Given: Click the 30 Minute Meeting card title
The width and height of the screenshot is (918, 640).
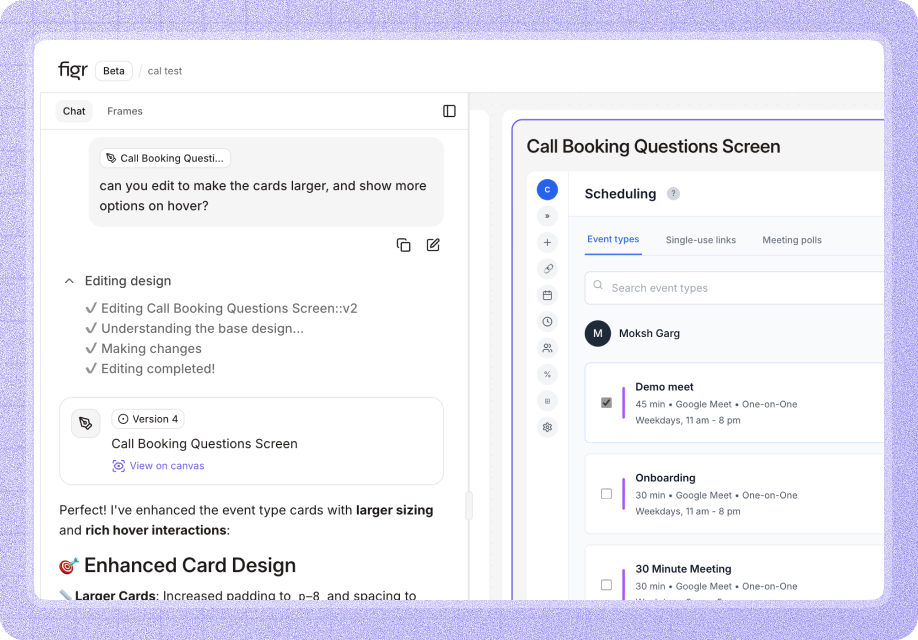Looking at the screenshot, I should 683,569.
